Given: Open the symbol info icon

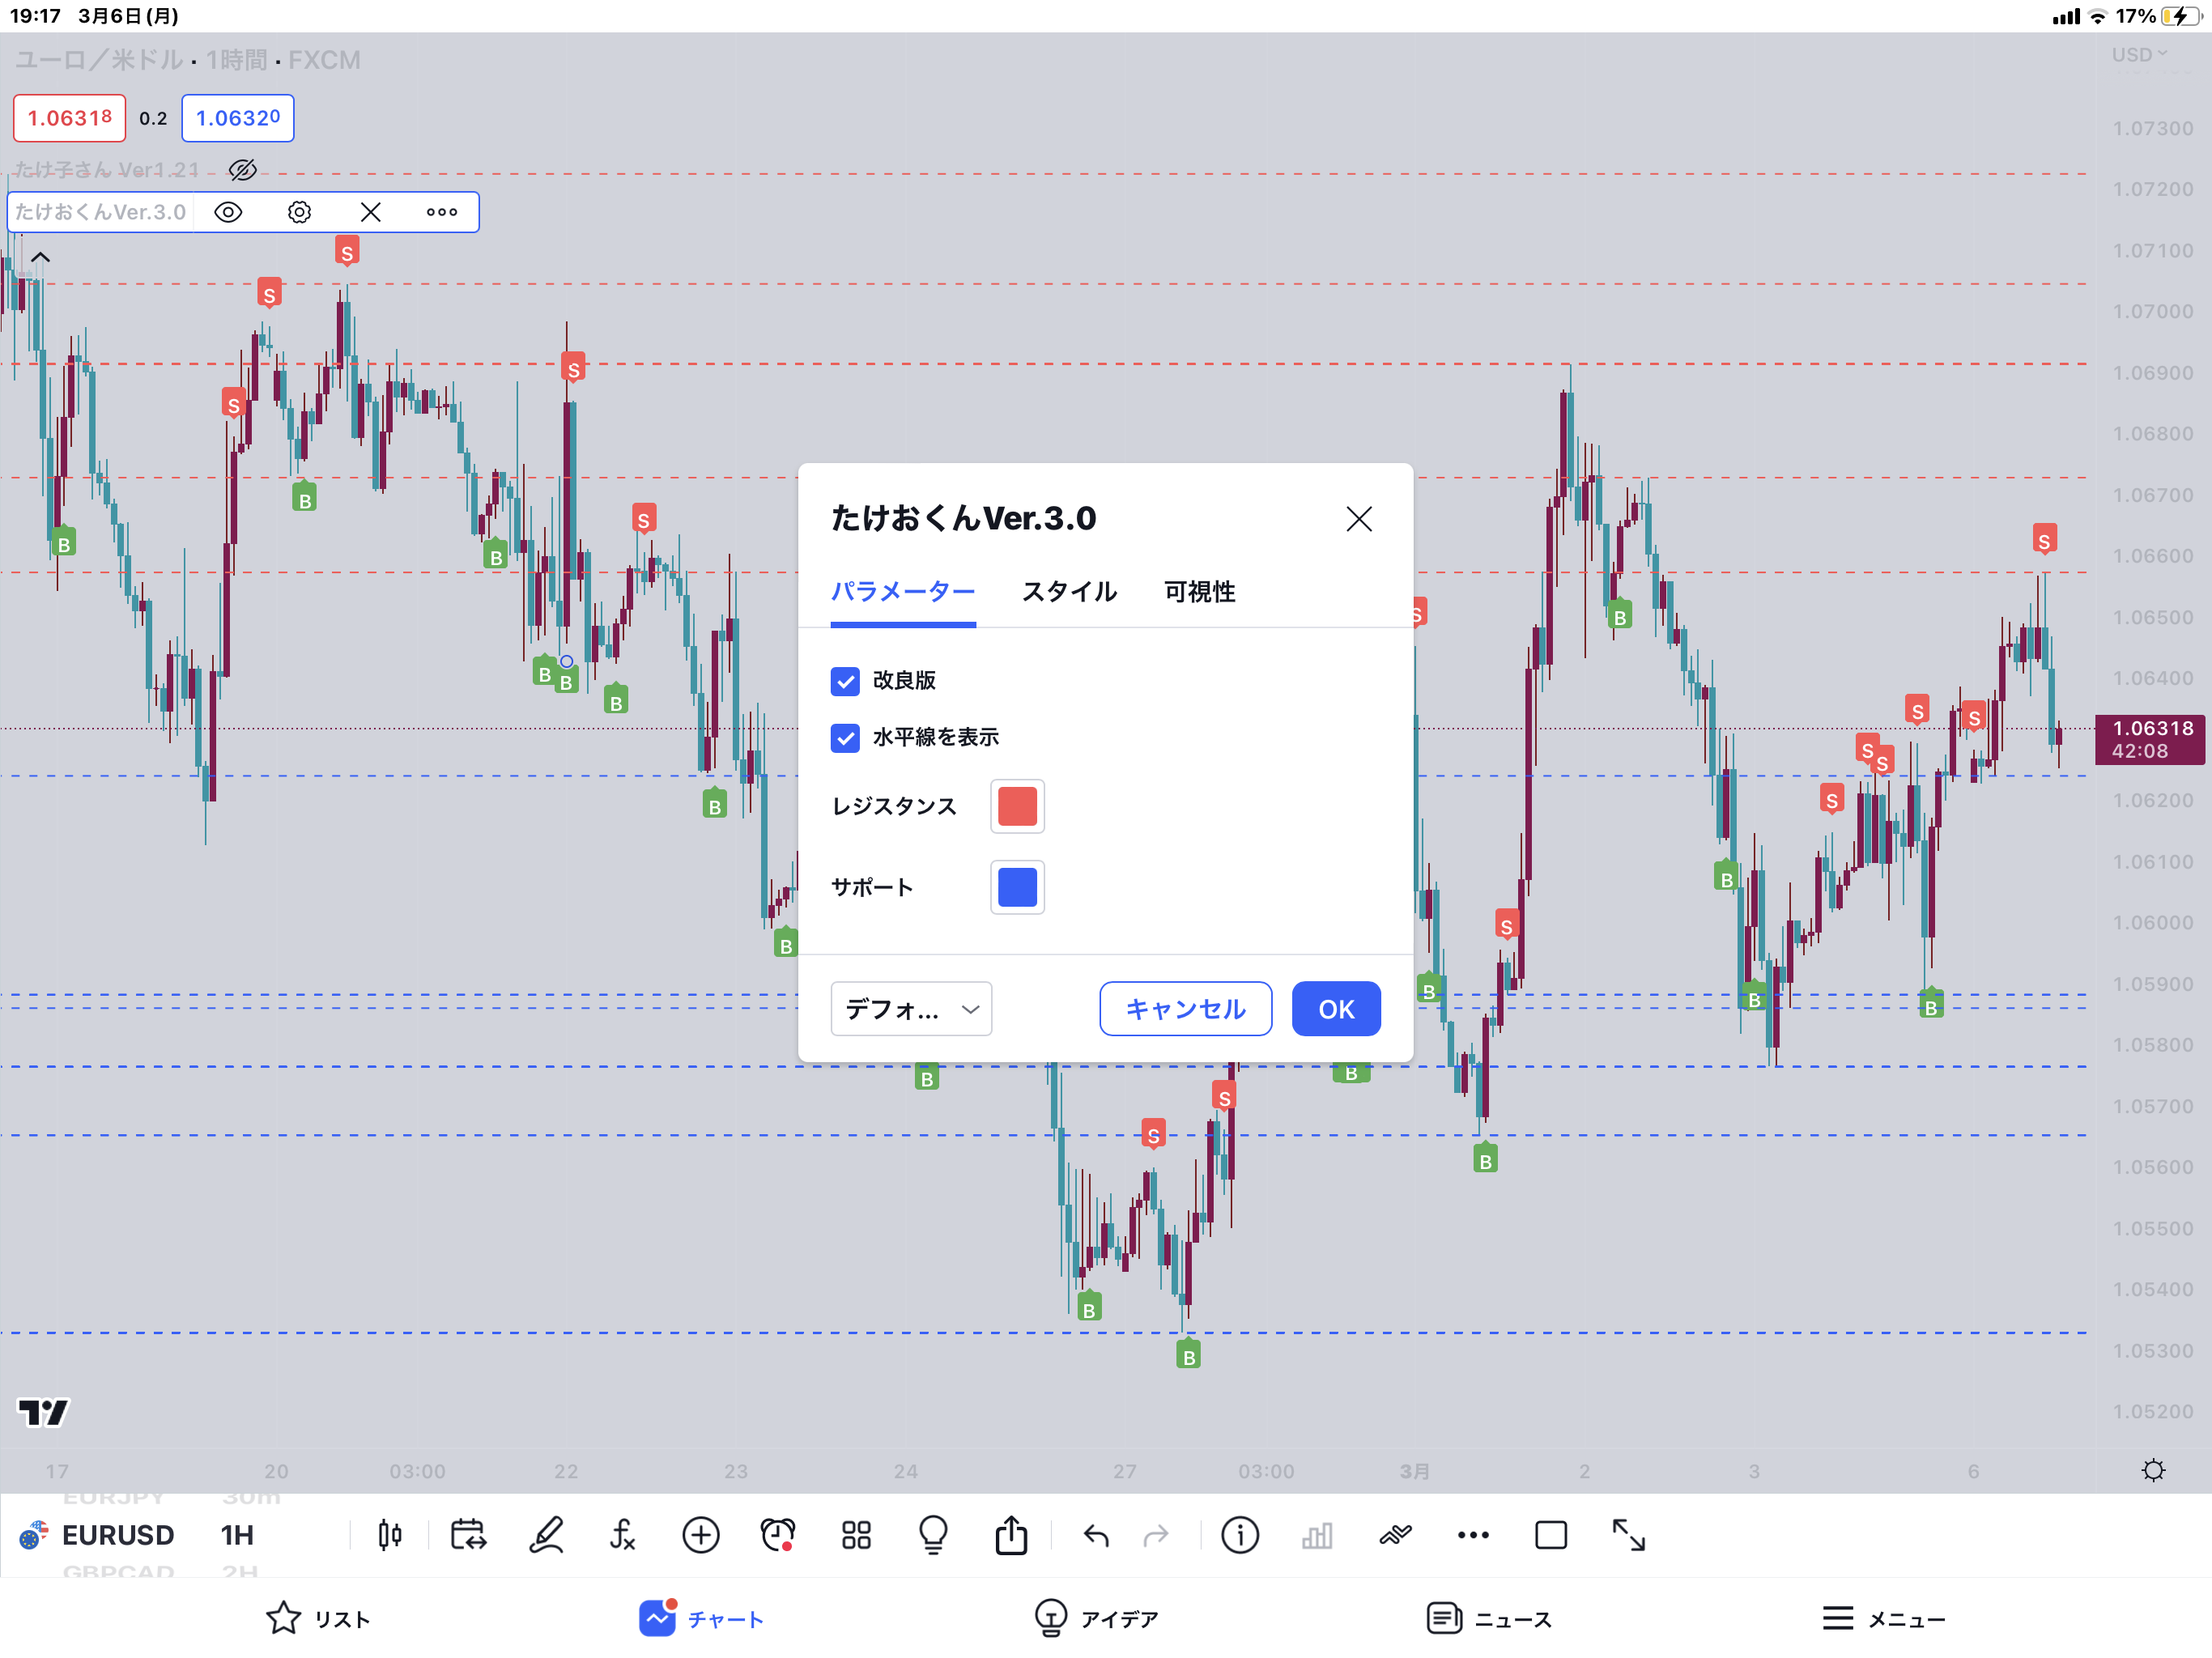Looking at the screenshot, I should [1240, 1535].
